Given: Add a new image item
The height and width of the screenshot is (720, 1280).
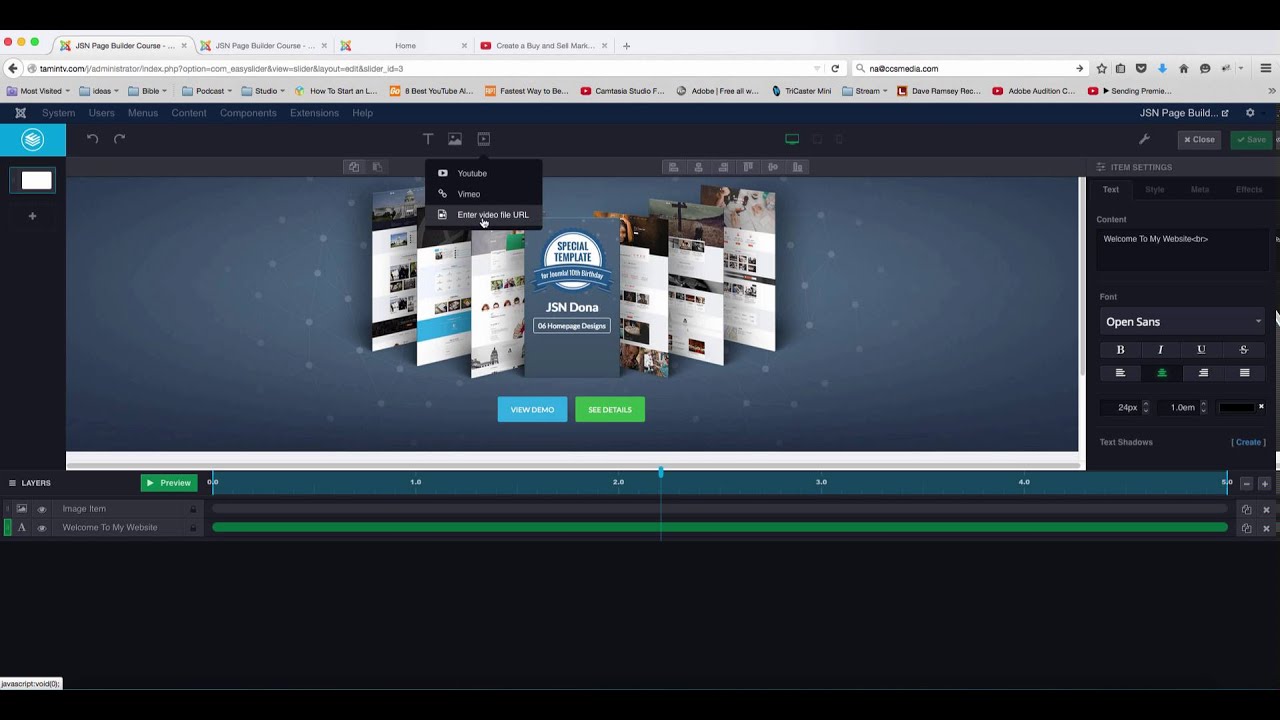Looking at the screenshot, I should (x=455, y=139).
